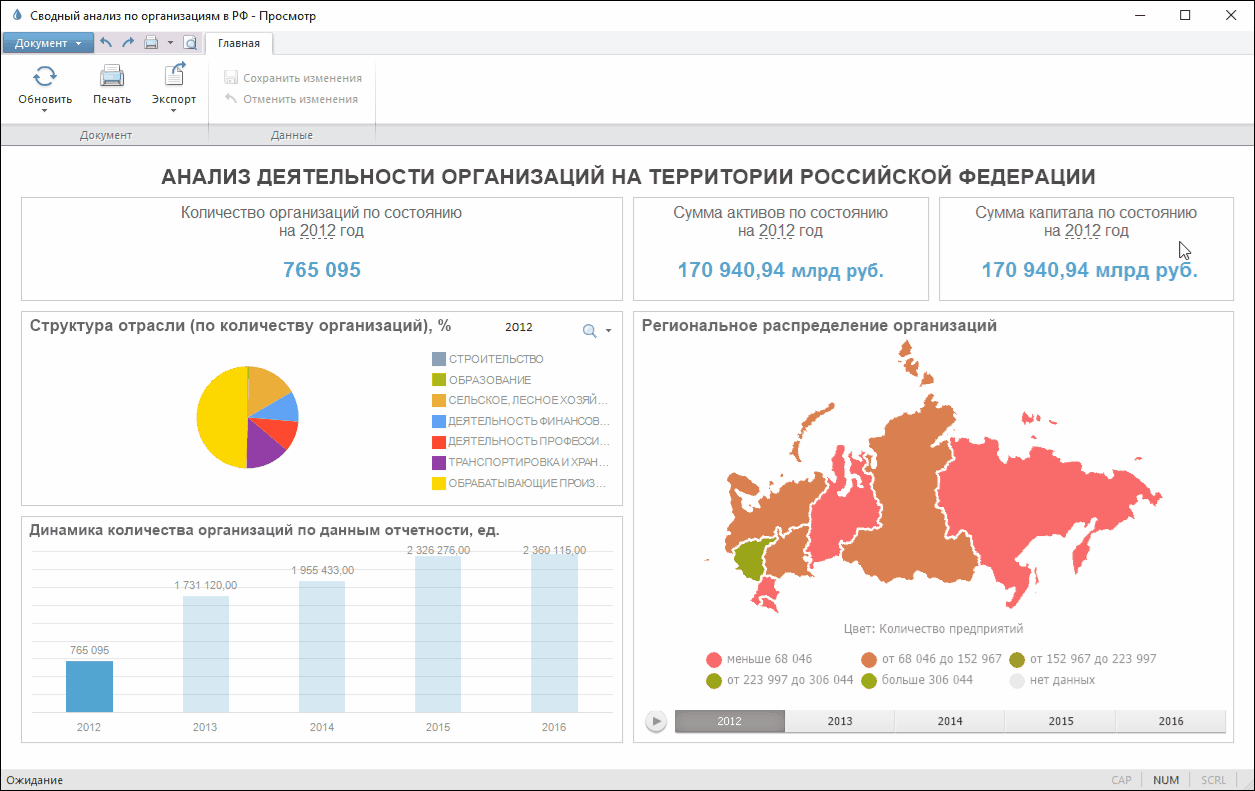1255x791 pixels.
Task: Open print preview from quick access toolbar
Action: tap(190, 43)
